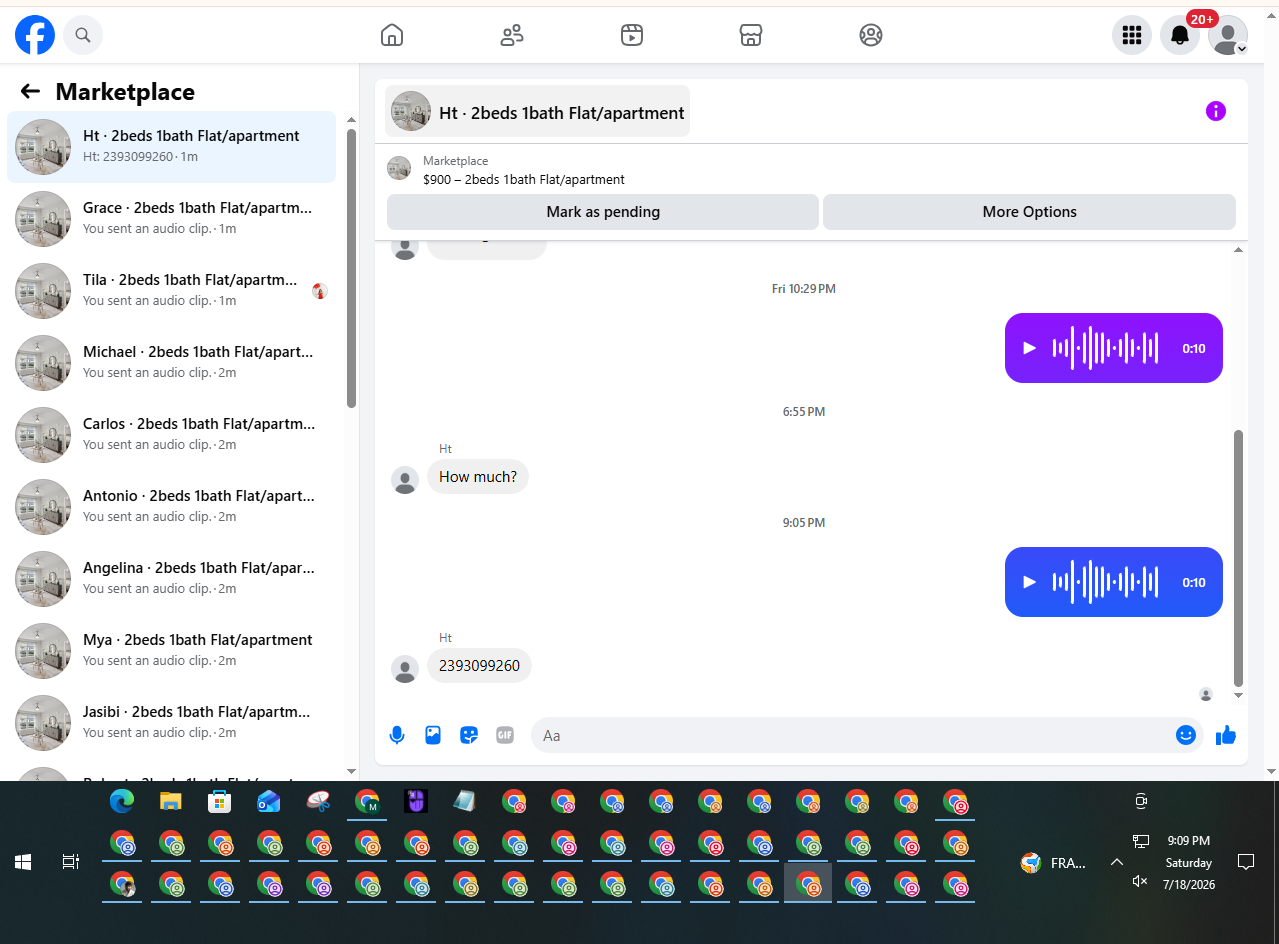Open the account profile menu
The height and width of the screenshot is (944, 1279).
pos(1228,35)
